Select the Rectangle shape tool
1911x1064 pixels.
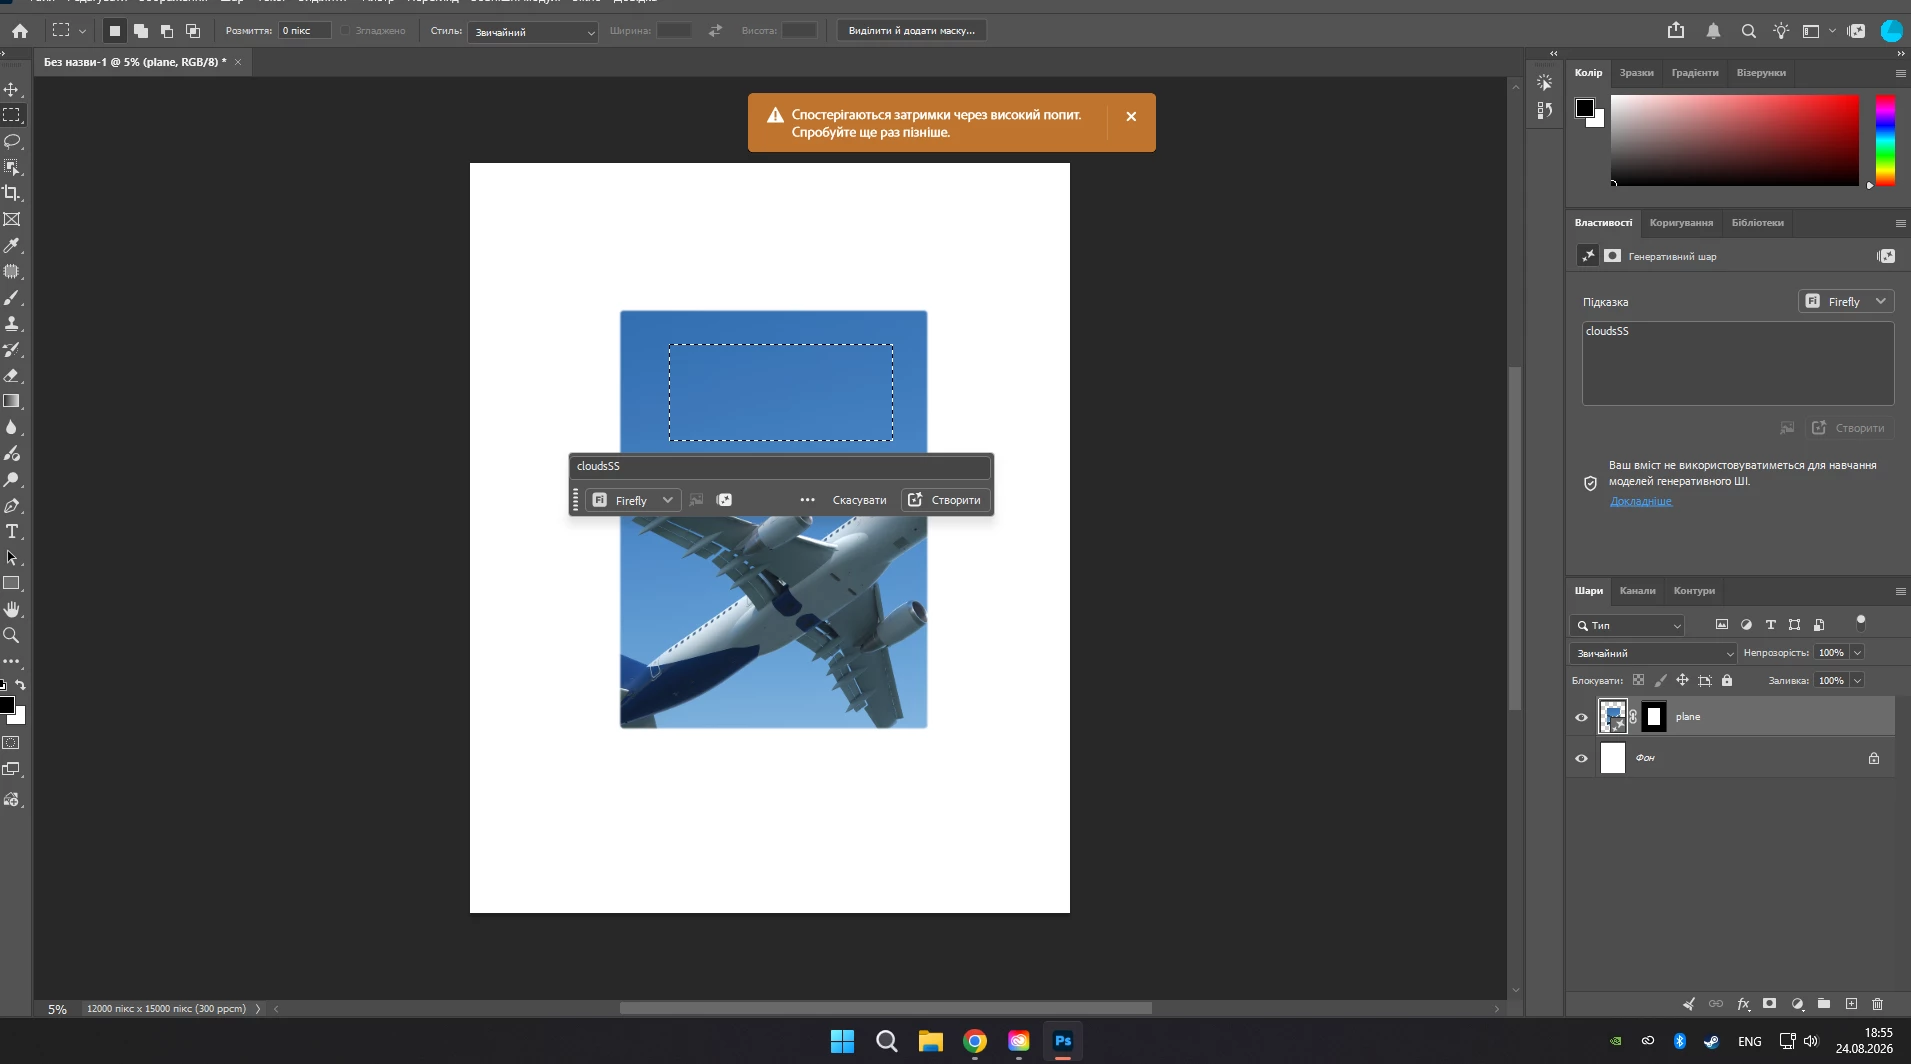[x=12, y=583]
